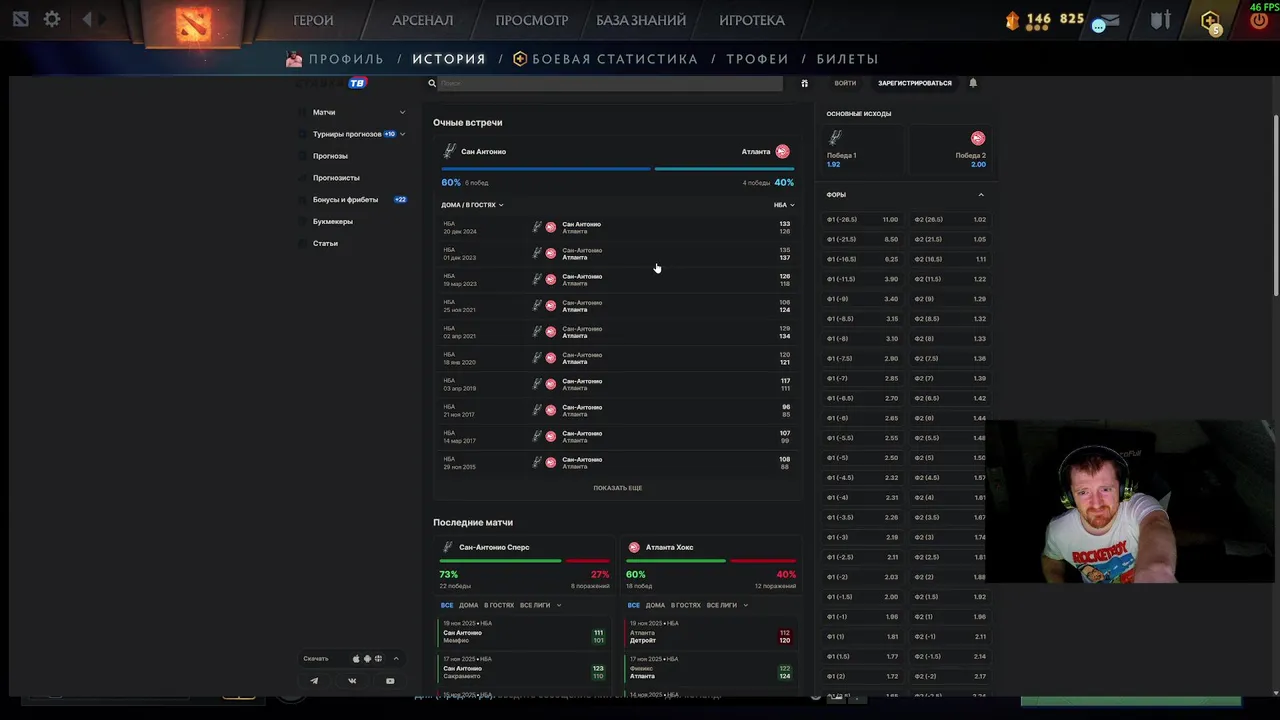Open the Игротека tab
The height and width of the screenshot is (720, 1280).
(x=752, y=20)
